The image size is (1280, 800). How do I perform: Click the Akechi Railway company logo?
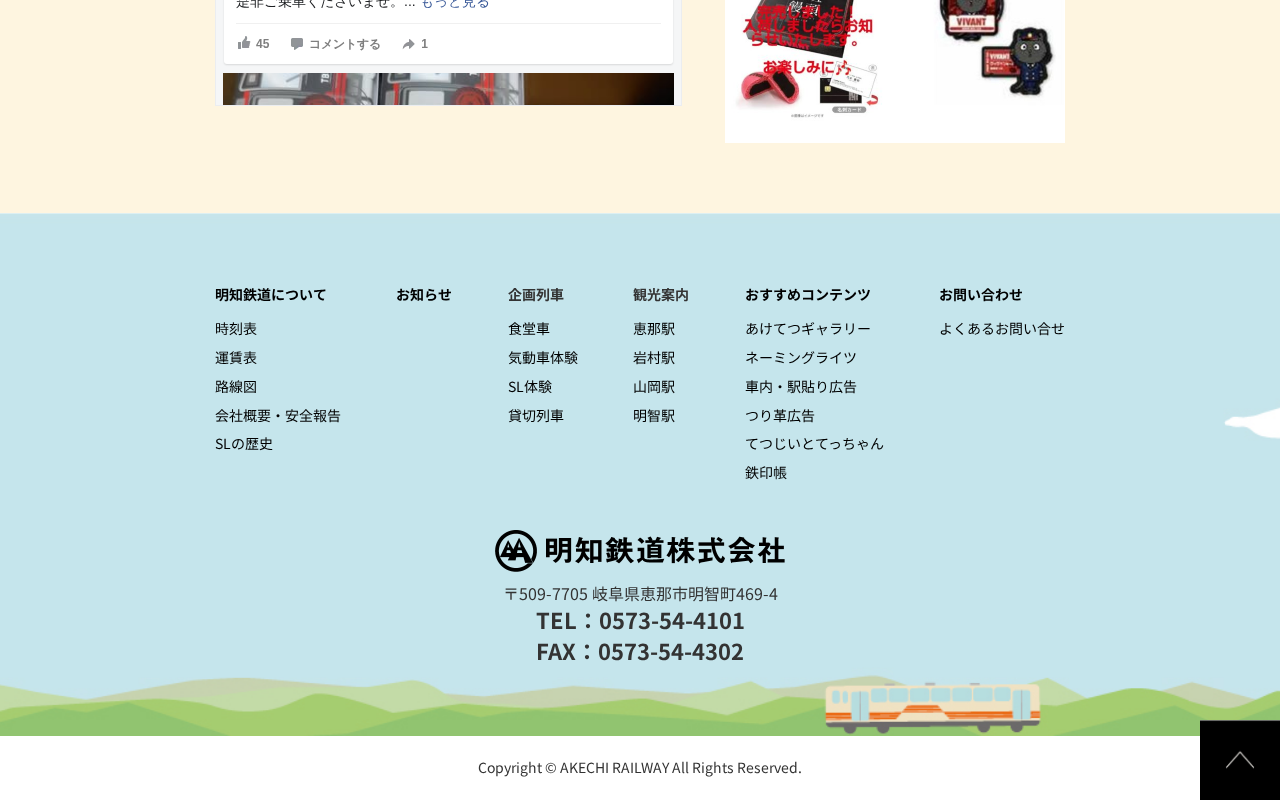pos(640,551)
